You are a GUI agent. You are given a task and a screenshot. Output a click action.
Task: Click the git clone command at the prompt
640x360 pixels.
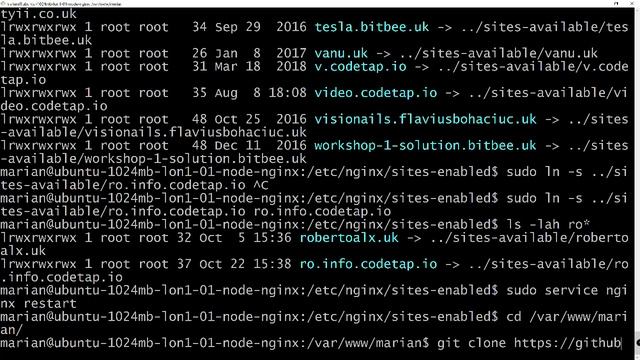[x=529, y=343]
